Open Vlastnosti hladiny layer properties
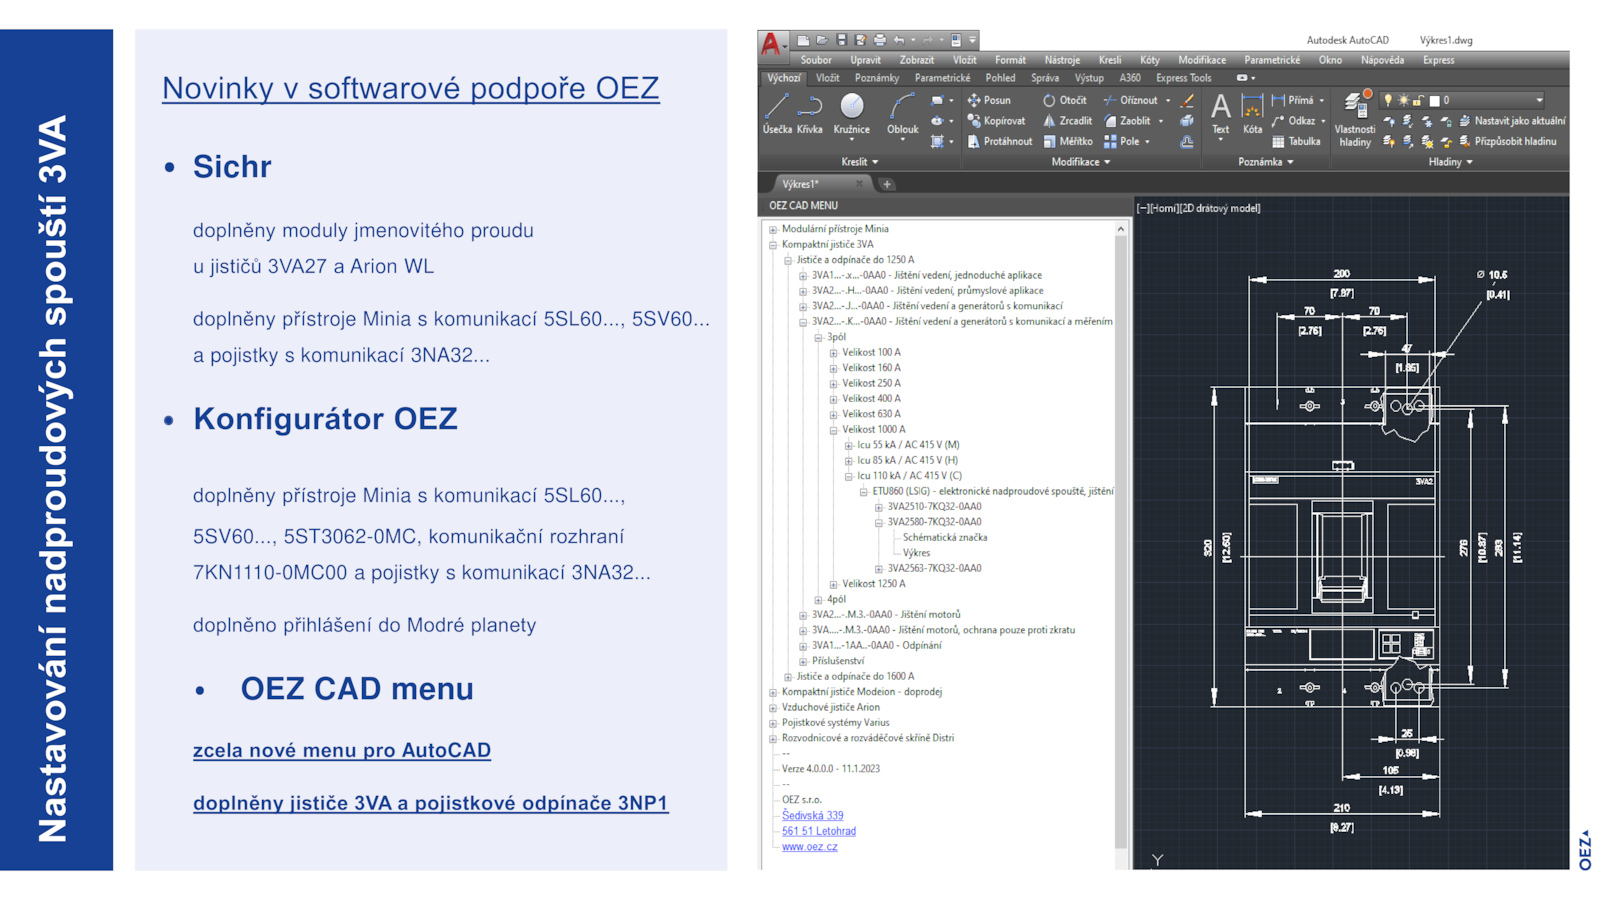The width and height of the screenshot is (1600, 900). click(x=1355, y=120)
